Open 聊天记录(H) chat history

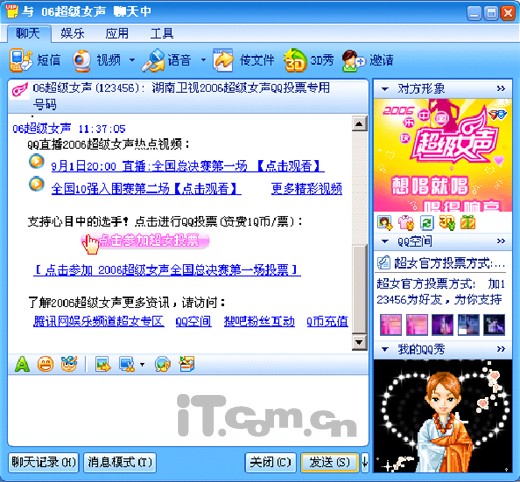44,462
